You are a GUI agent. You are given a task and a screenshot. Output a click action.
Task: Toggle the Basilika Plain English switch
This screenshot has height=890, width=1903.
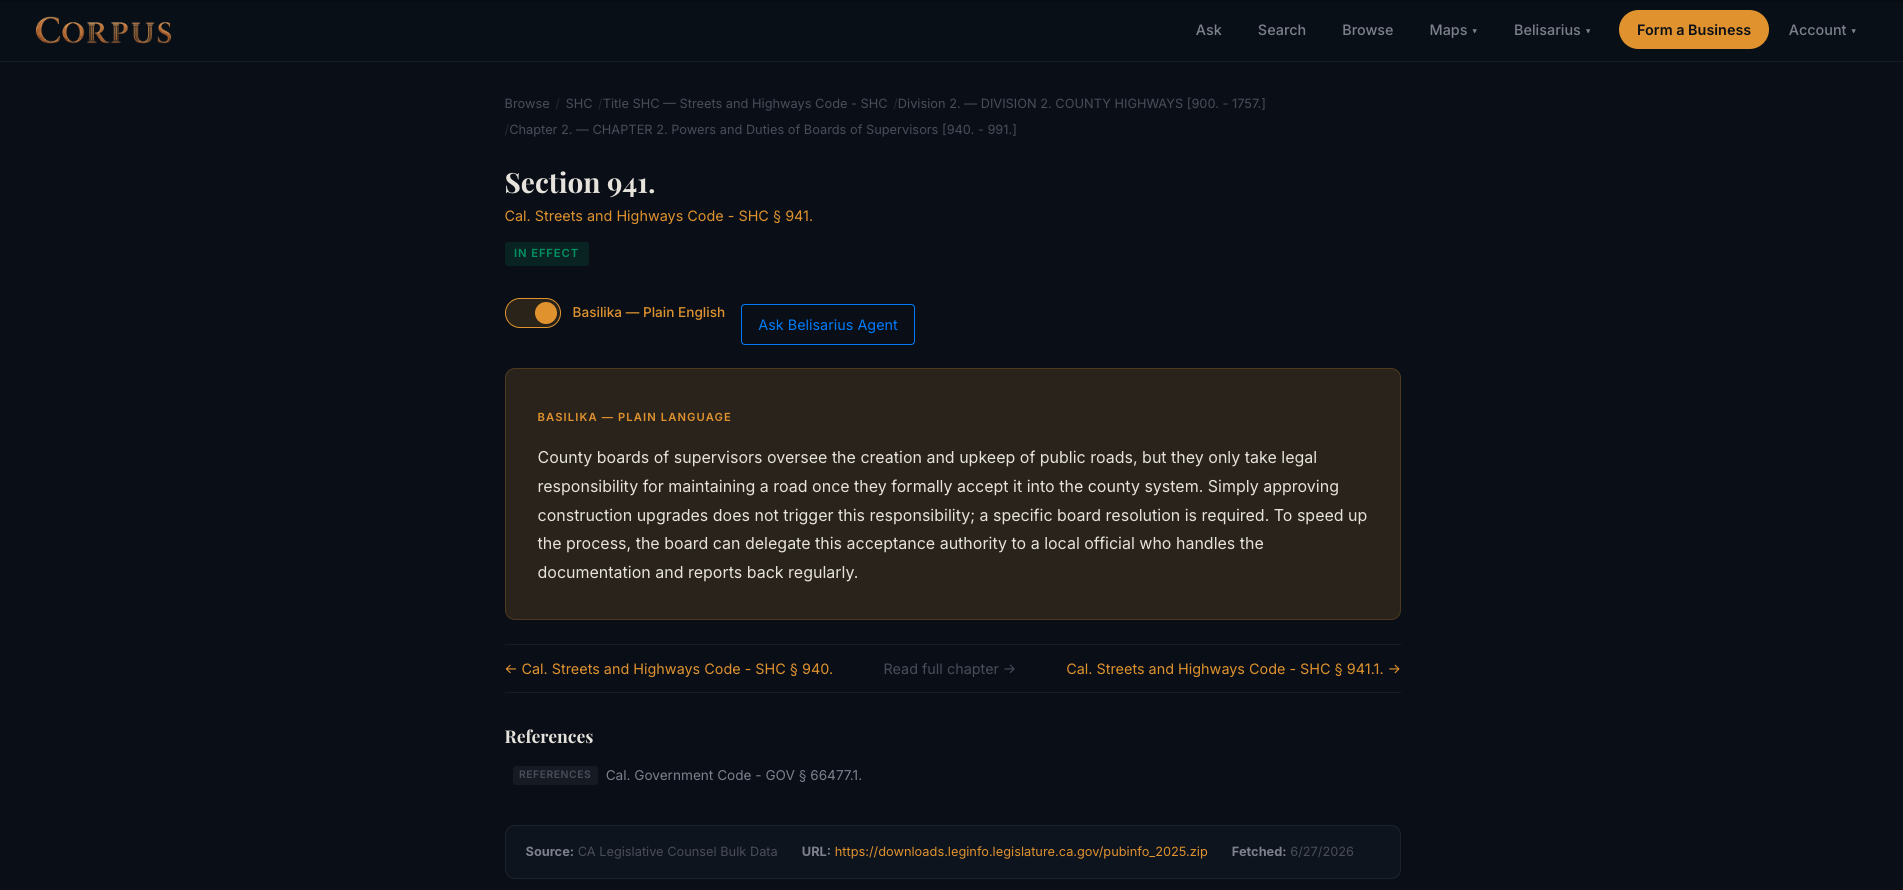tap(533, 313)
